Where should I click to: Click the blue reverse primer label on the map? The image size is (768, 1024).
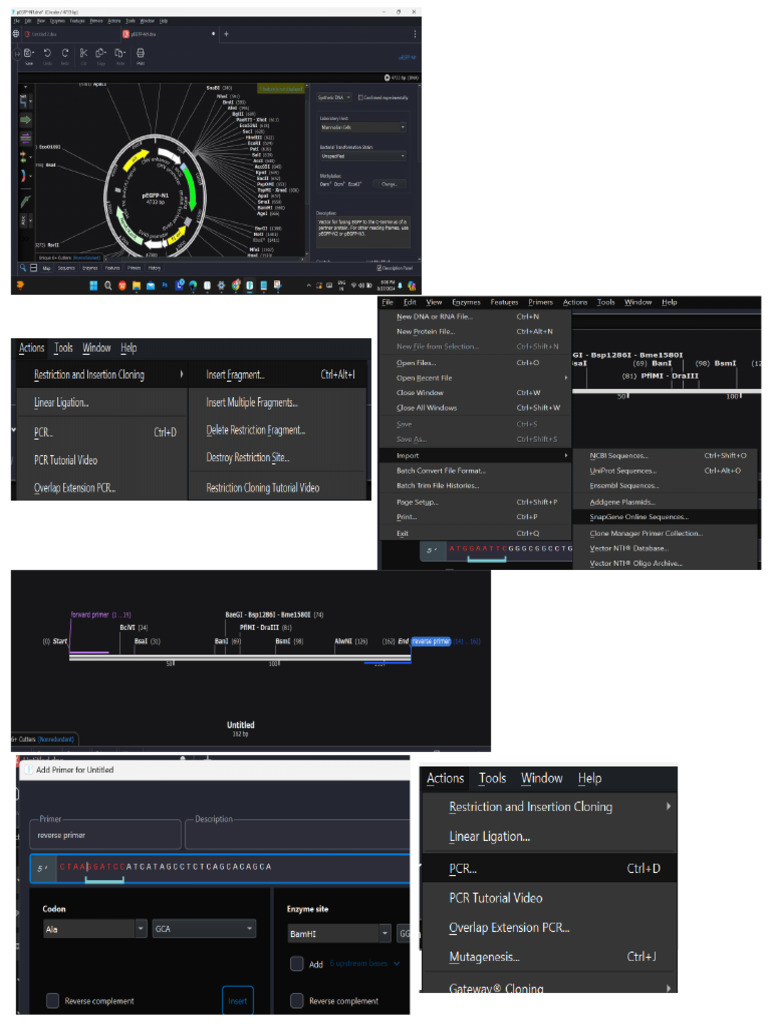(x=431, y=641)
